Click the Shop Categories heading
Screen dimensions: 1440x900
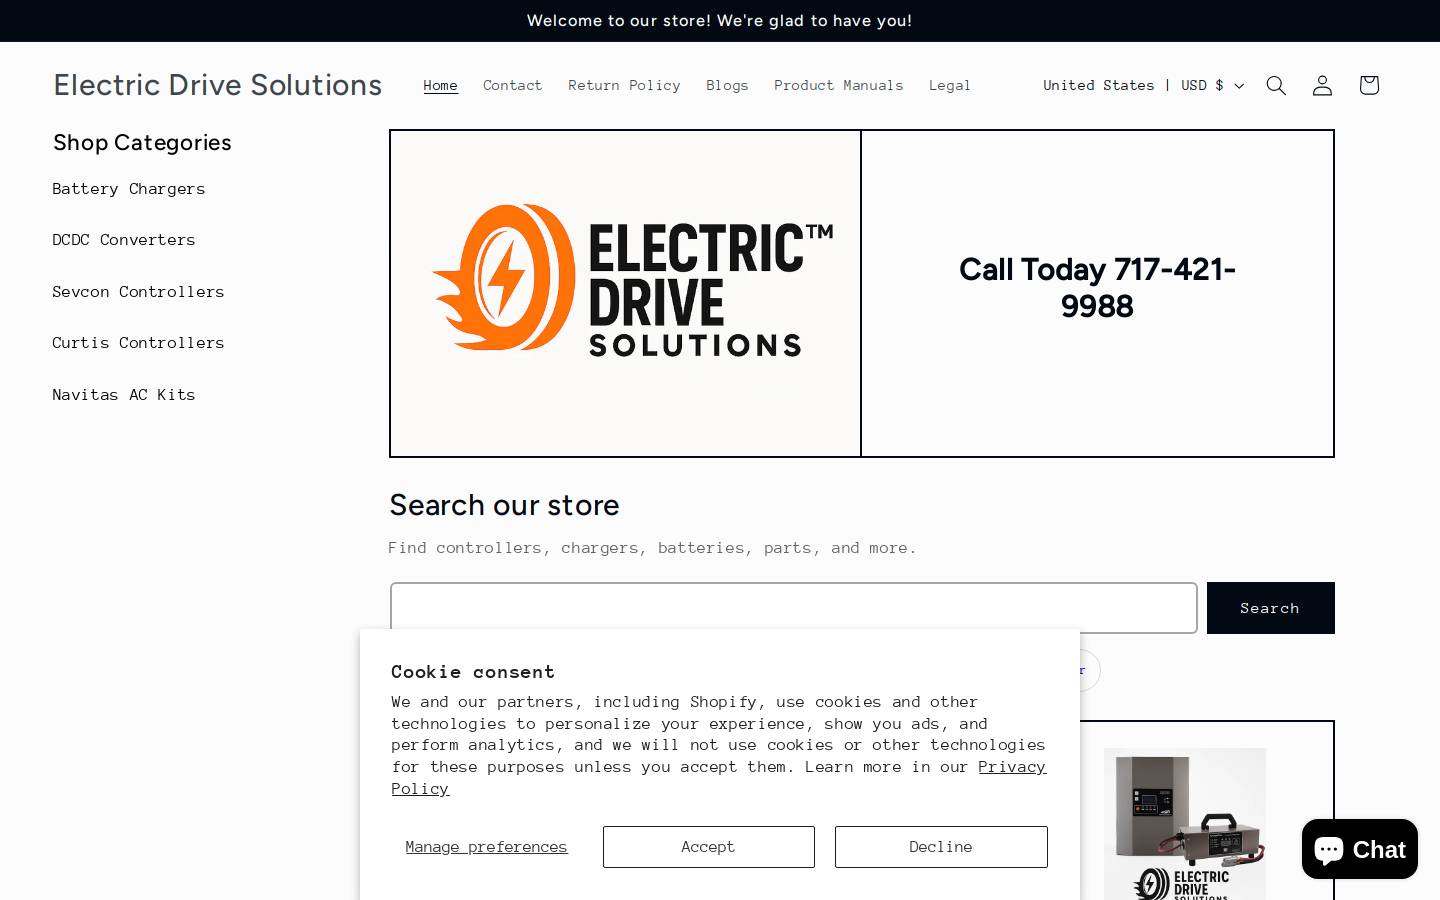tap(142, 142)
